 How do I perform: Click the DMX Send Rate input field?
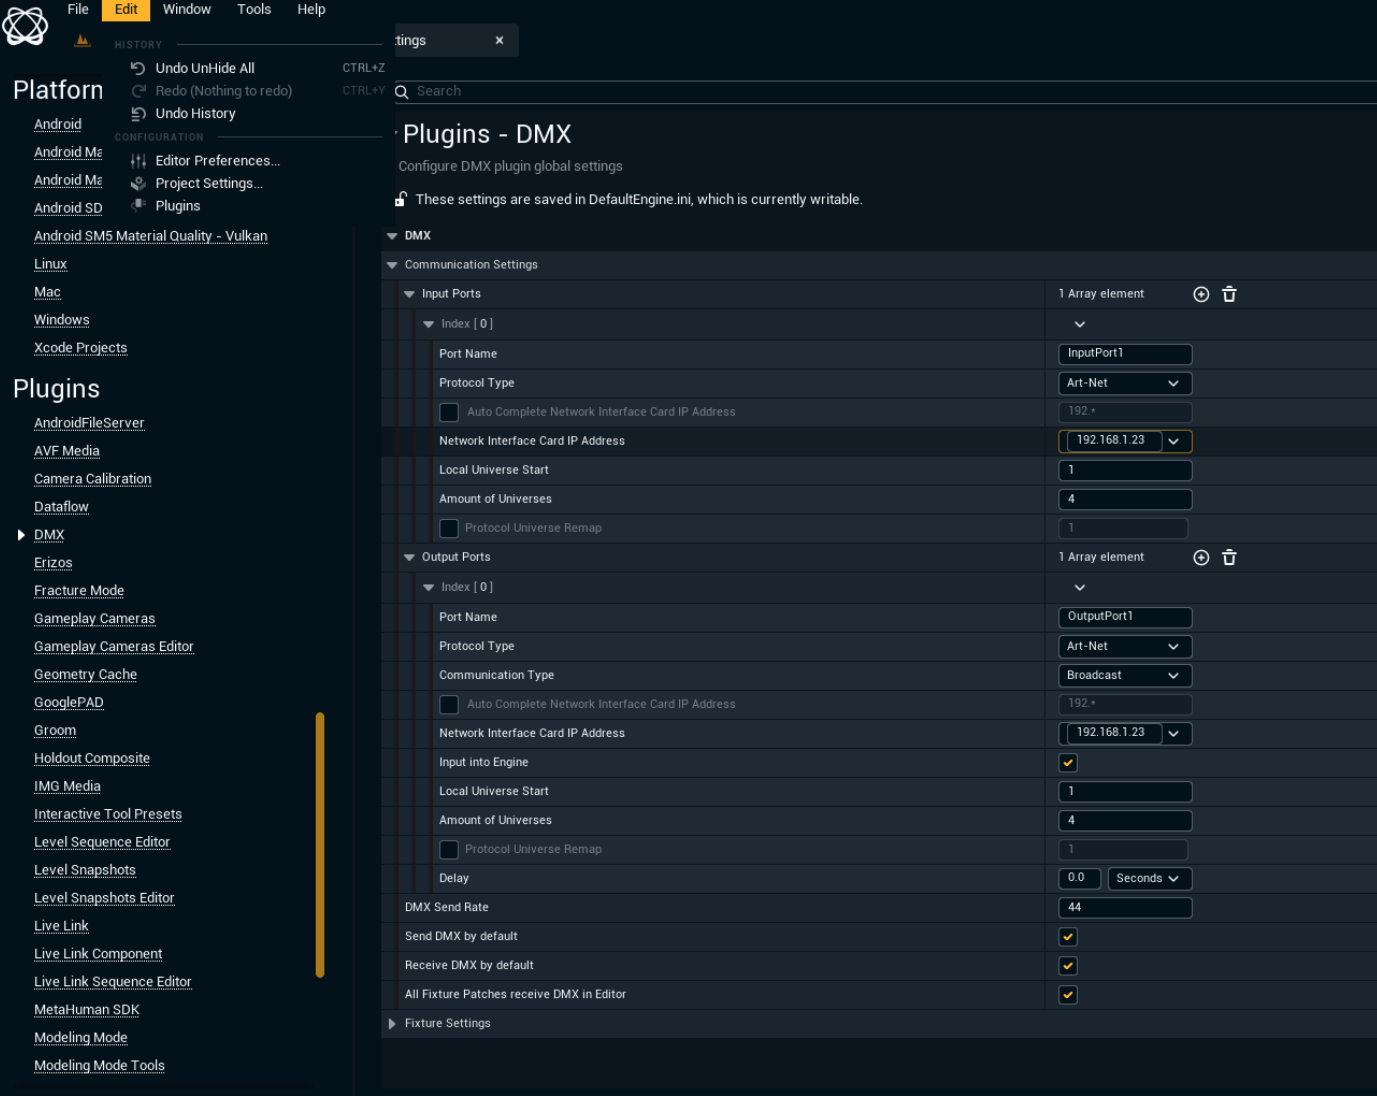click(x=1124, y=908)
